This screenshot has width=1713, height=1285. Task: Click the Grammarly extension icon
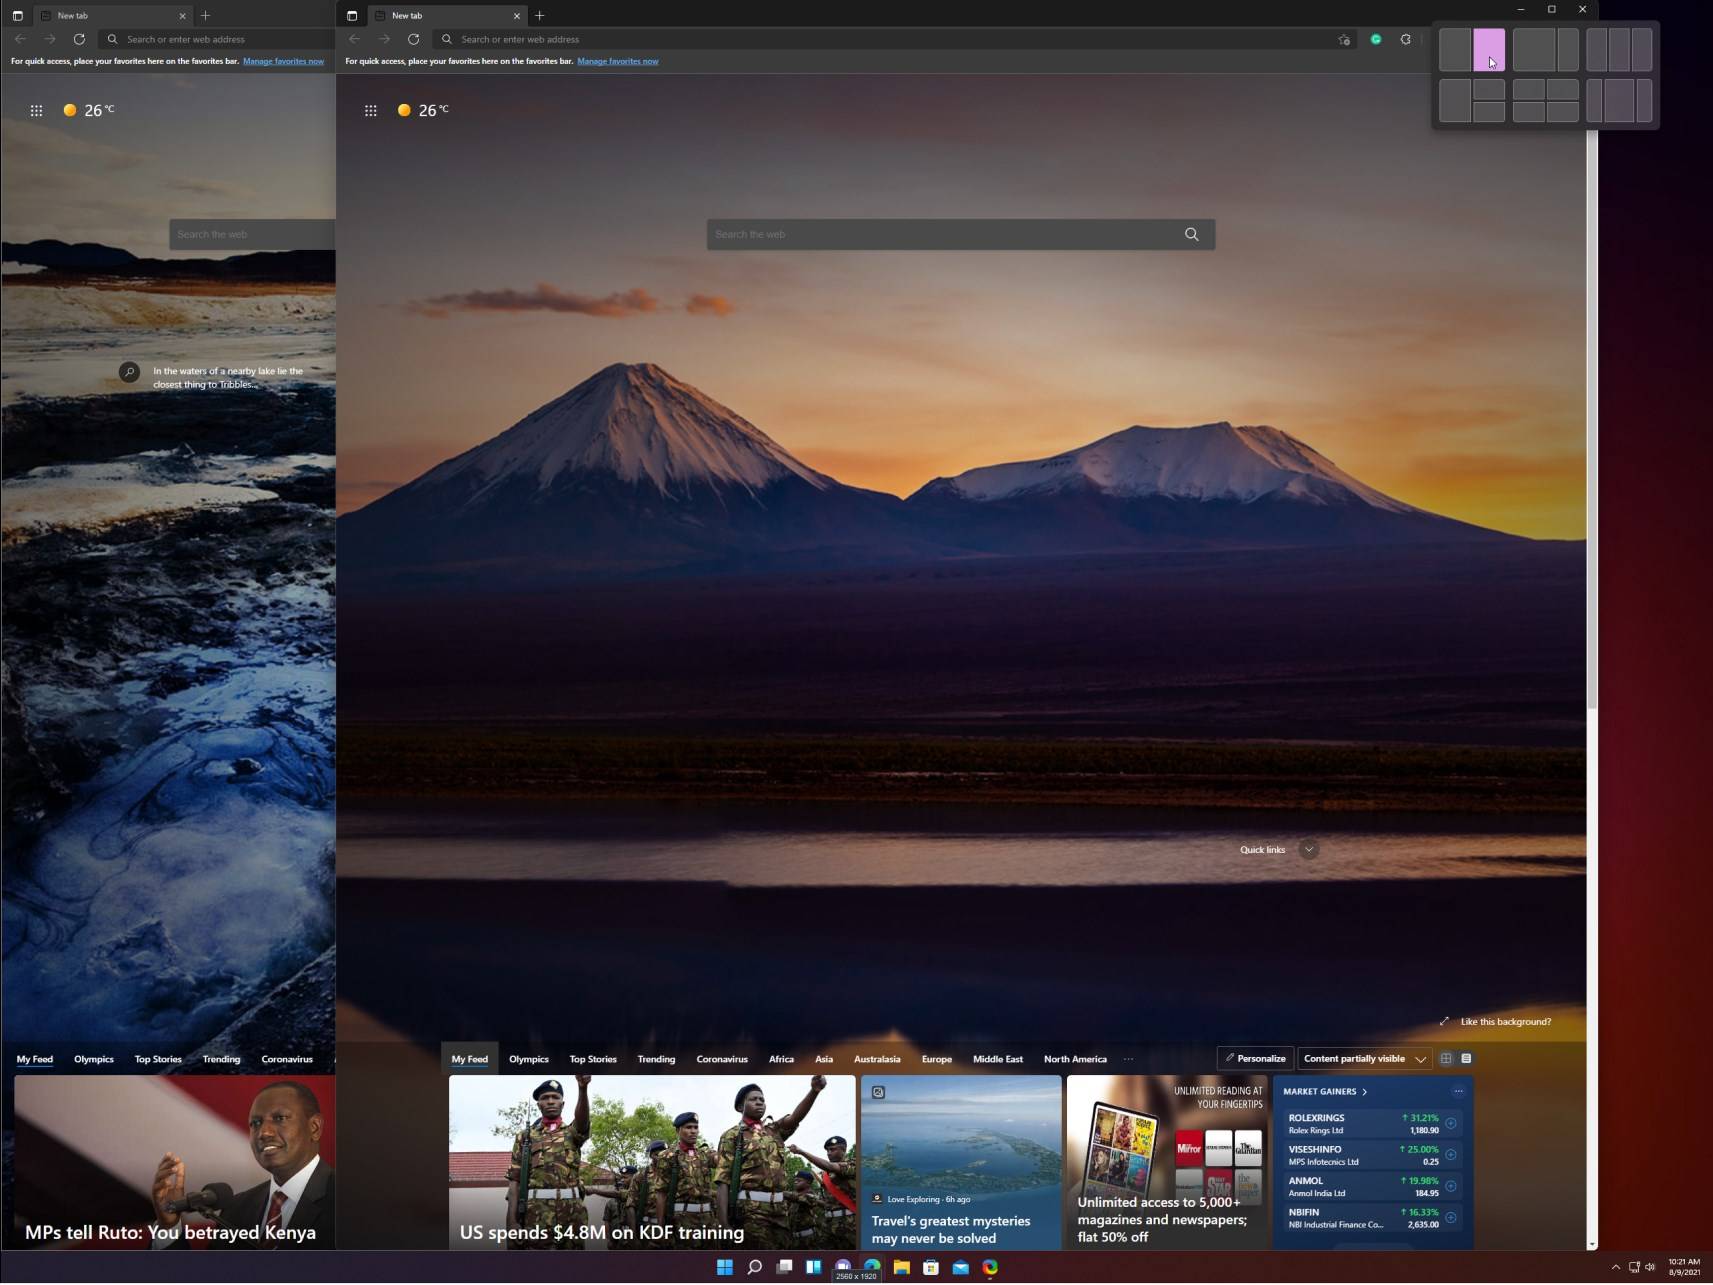[1376, 39]
